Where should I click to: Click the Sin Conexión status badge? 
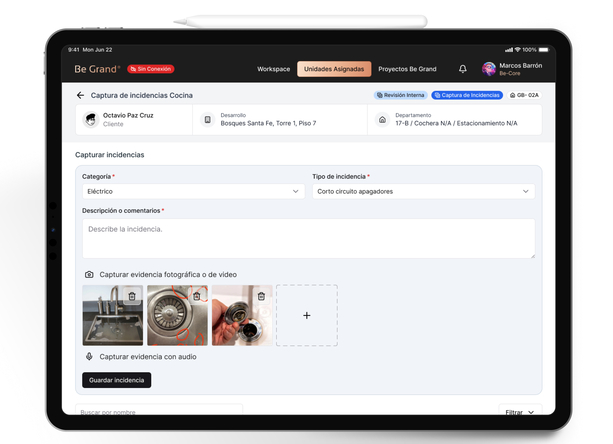click(x=150, y=69)
